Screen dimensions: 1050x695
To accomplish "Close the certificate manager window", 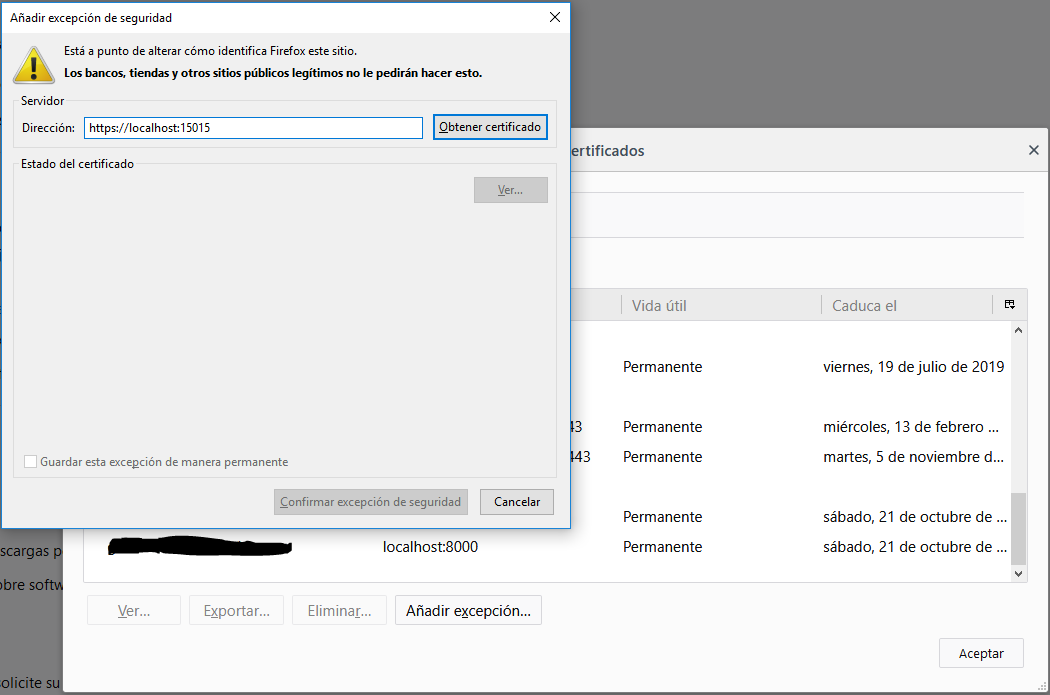I will click(1033, 150).
